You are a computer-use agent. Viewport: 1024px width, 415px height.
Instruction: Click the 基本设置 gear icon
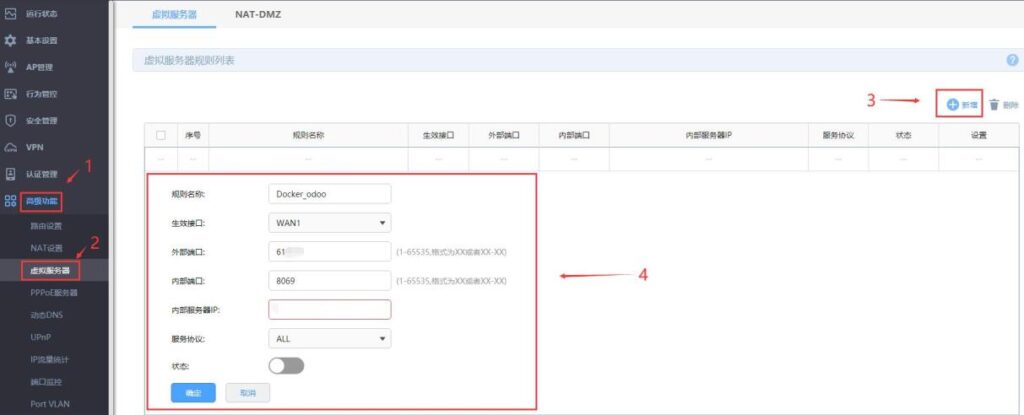[x=10, y=41]
